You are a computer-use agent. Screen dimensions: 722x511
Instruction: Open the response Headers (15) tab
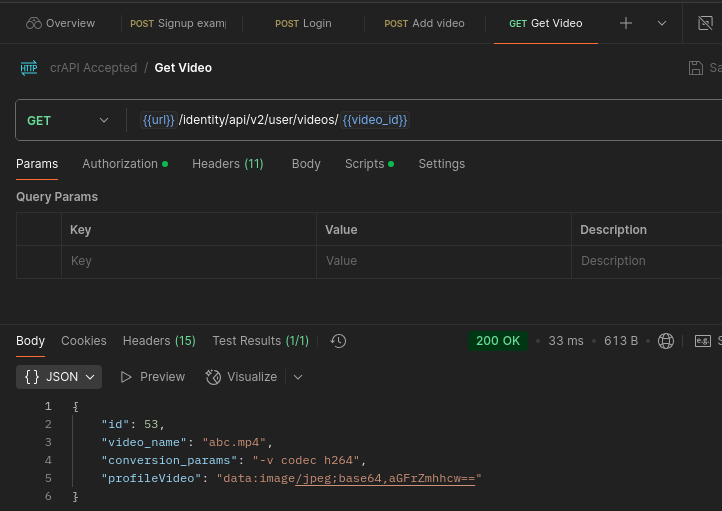tap(159, 341)
